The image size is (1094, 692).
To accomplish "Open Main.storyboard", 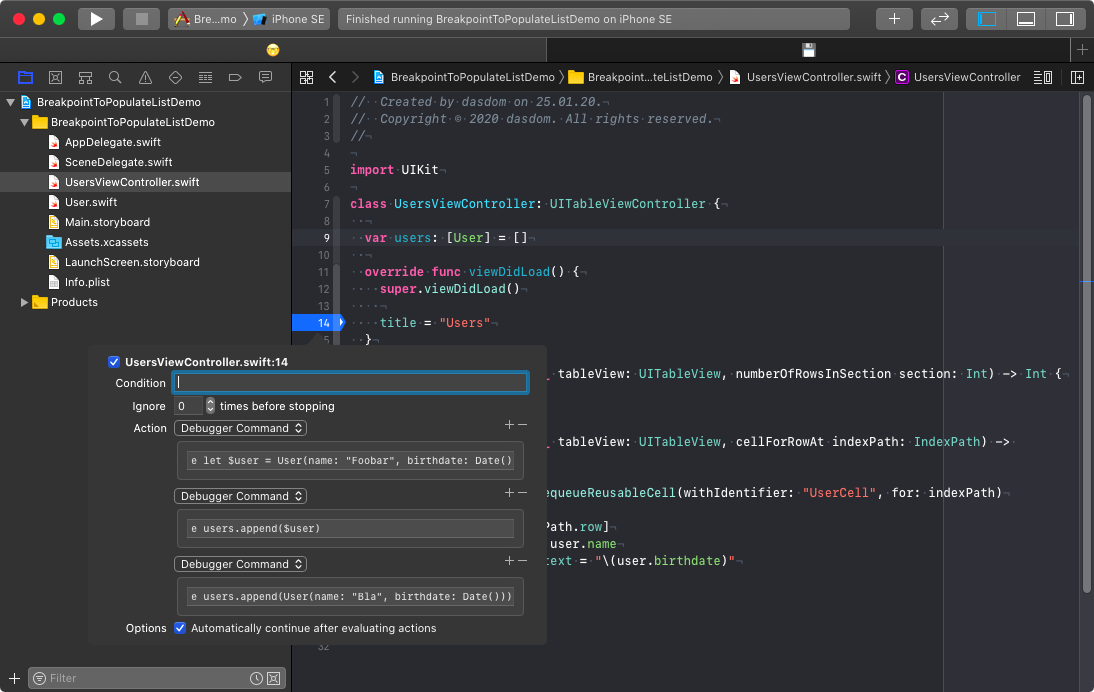I will [x=107, y=222].
